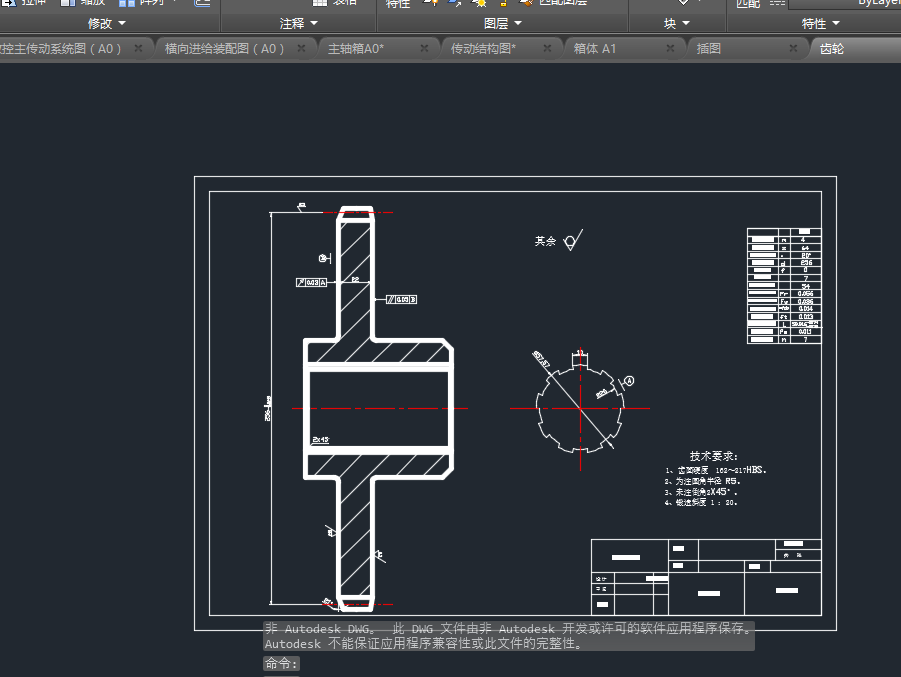Click the 缩放 scale tool icon

(68, 3)
